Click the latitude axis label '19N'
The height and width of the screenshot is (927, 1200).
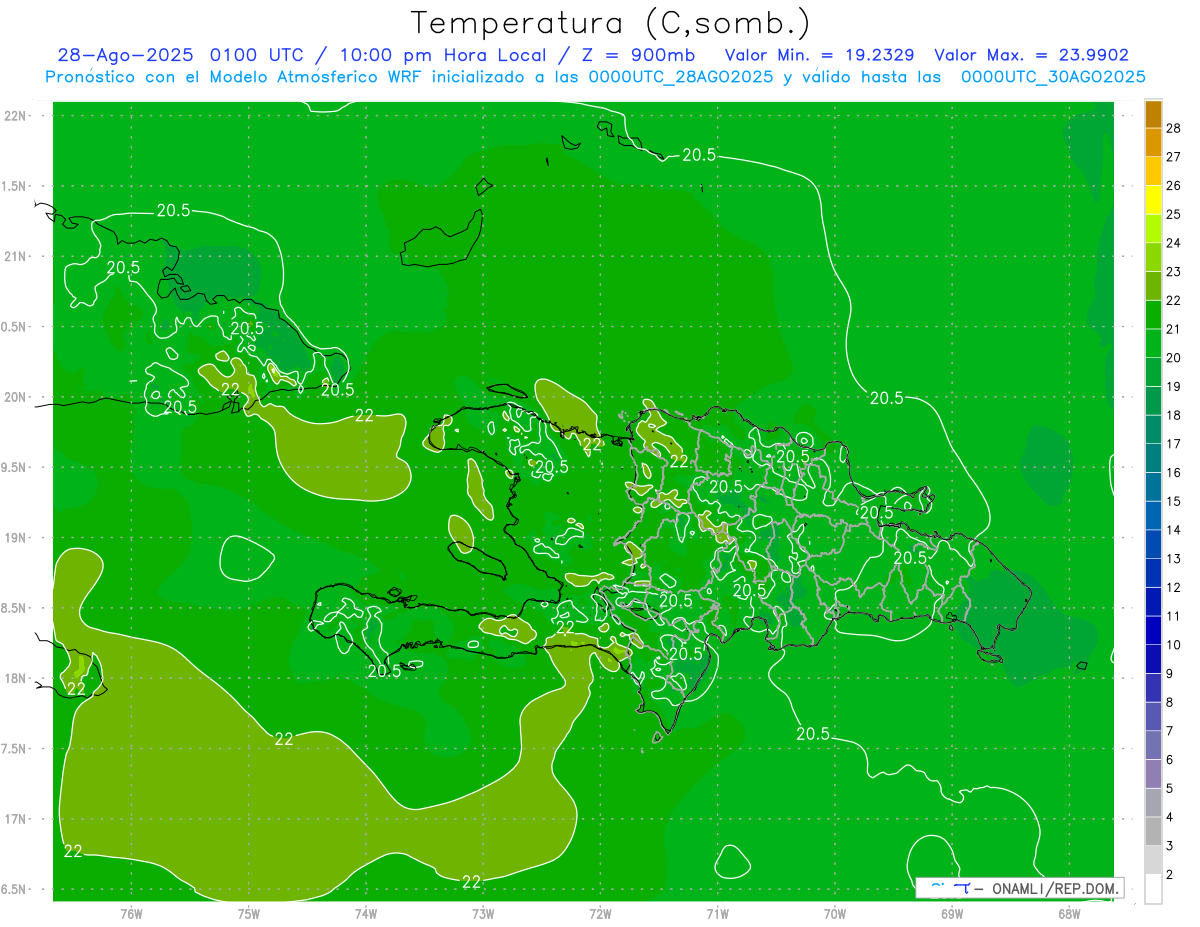pyautogui.click(x=14, y=537)
